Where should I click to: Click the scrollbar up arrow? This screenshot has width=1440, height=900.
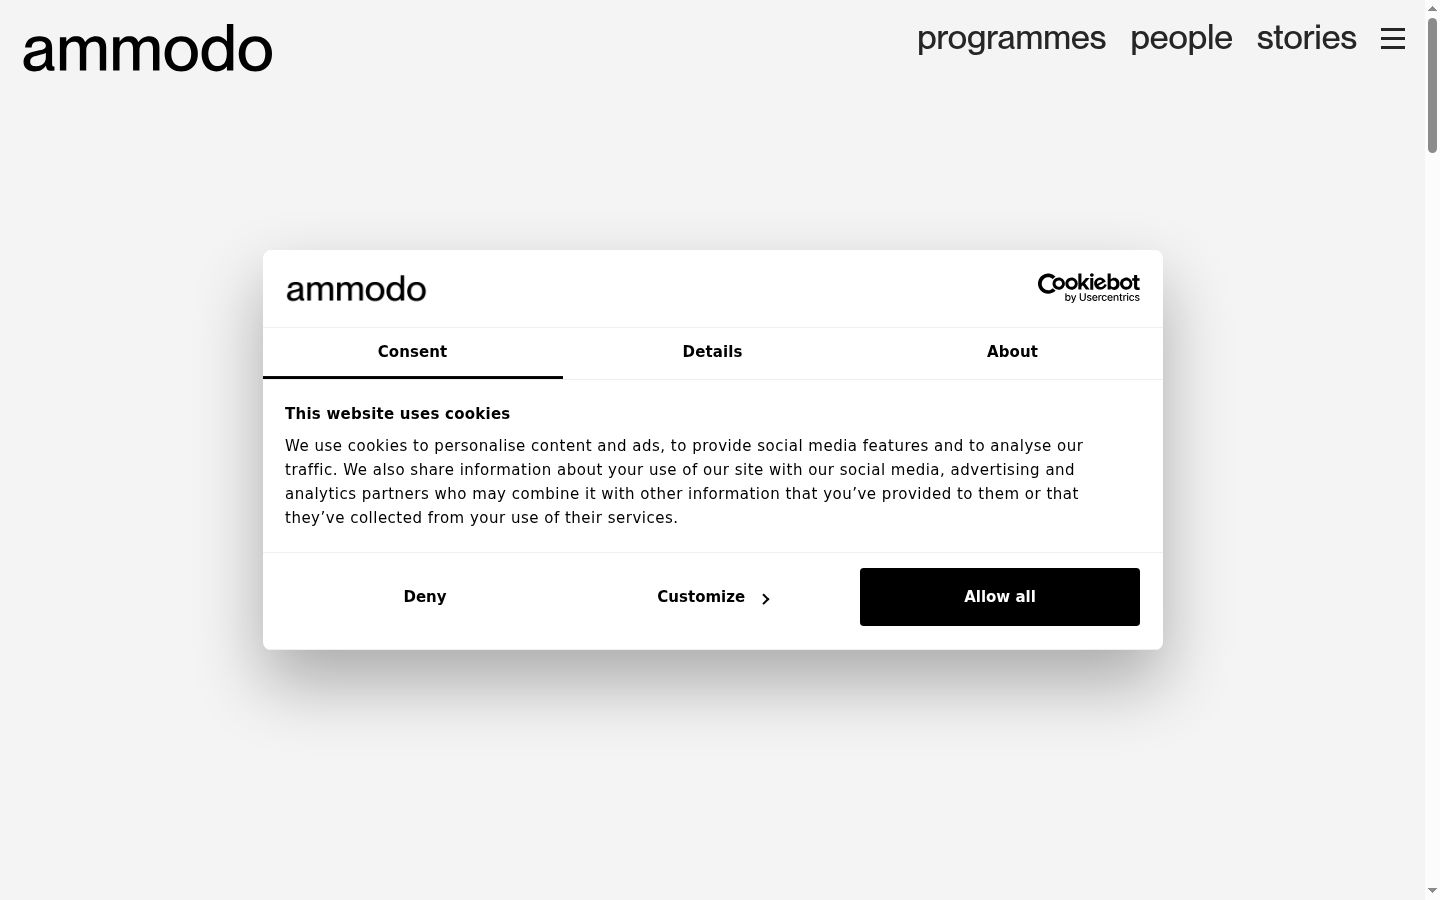[x=1432, y=8]
